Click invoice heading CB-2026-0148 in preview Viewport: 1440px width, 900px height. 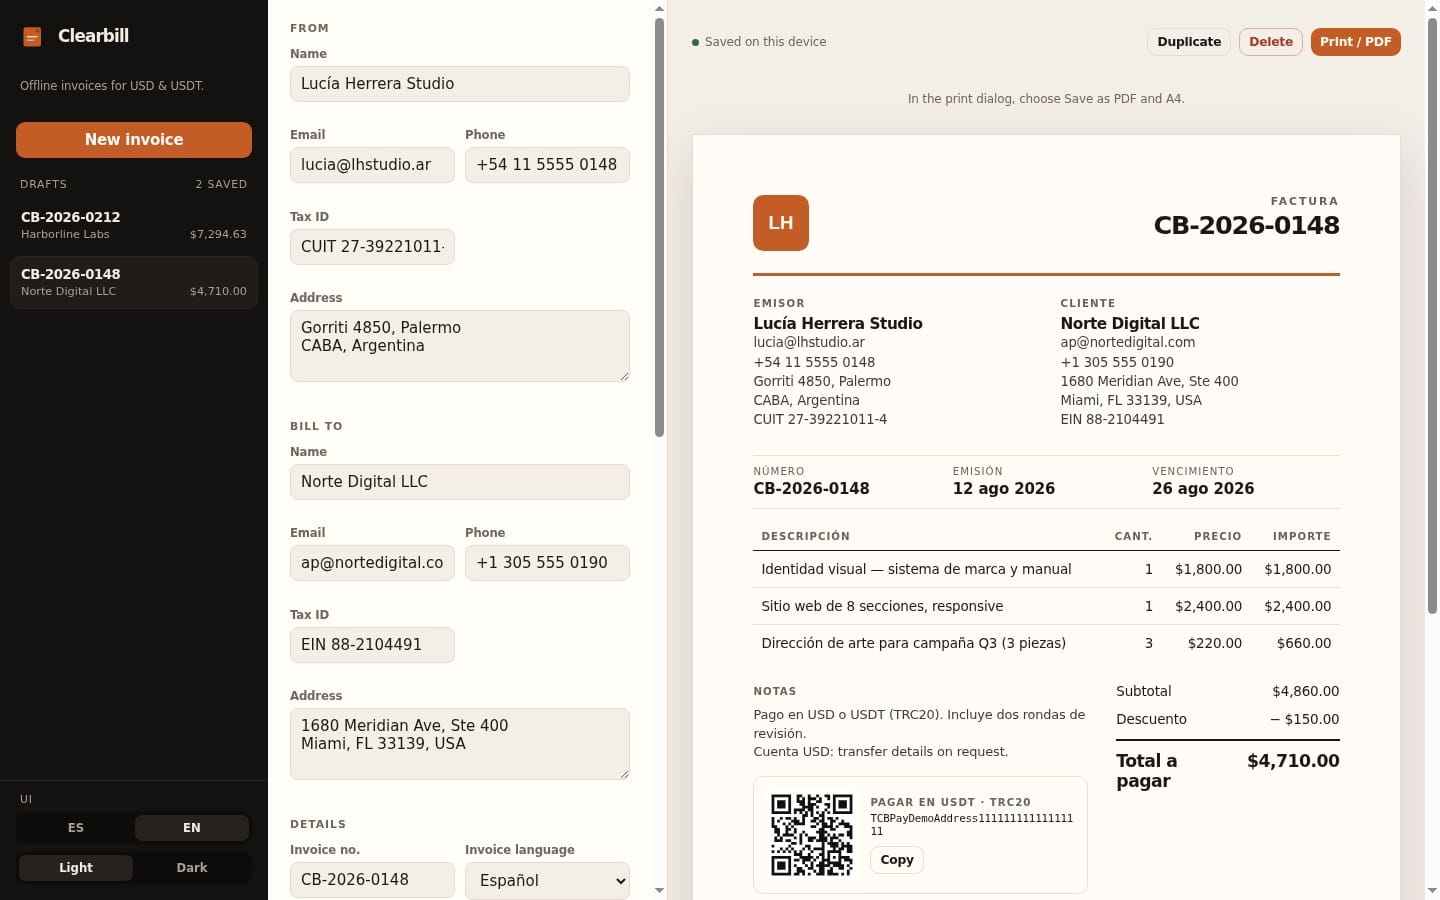coord(1246,226)
